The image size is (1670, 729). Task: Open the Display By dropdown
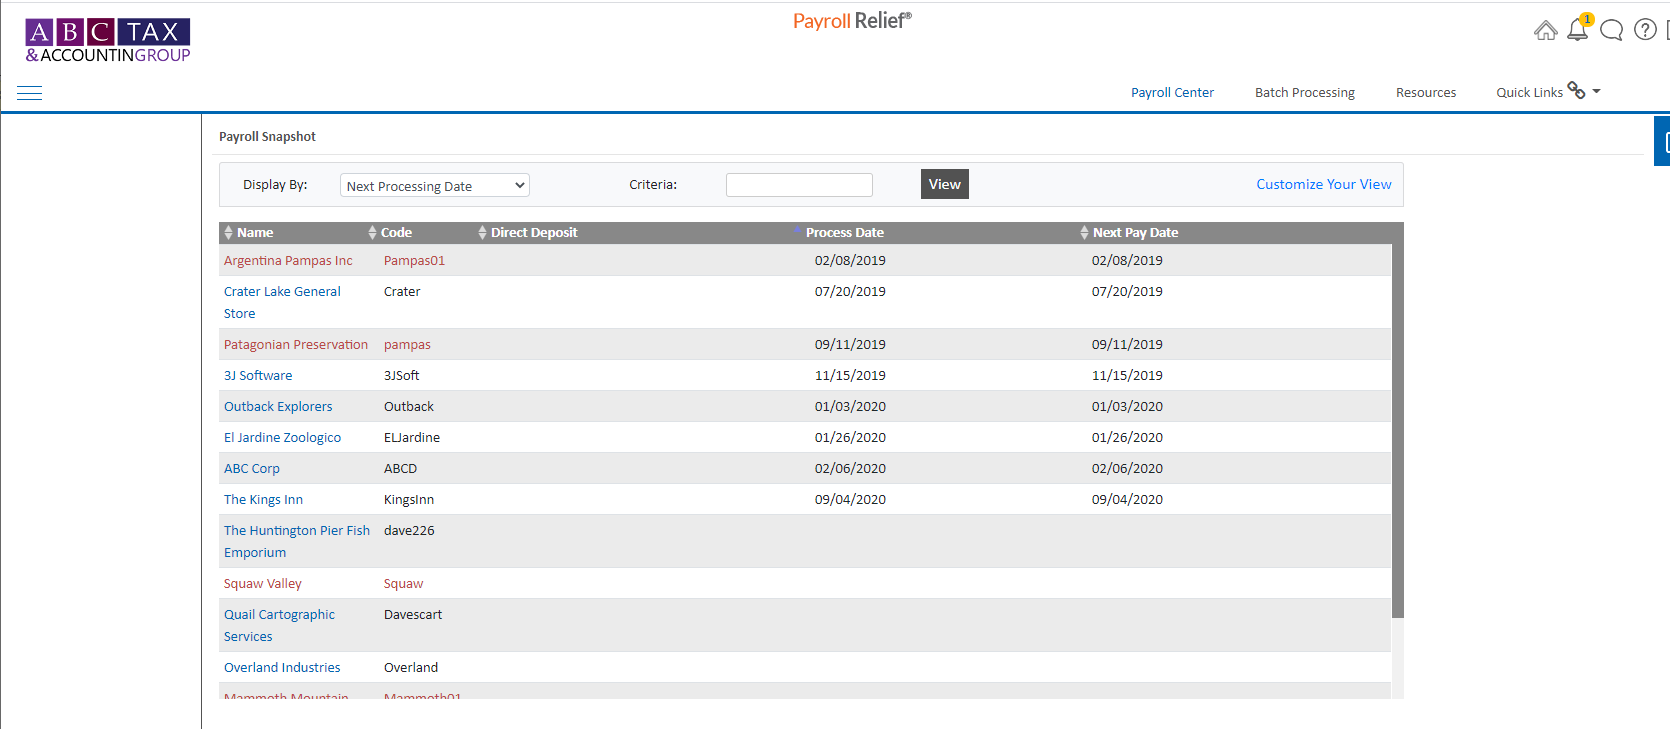click(434, 186)
